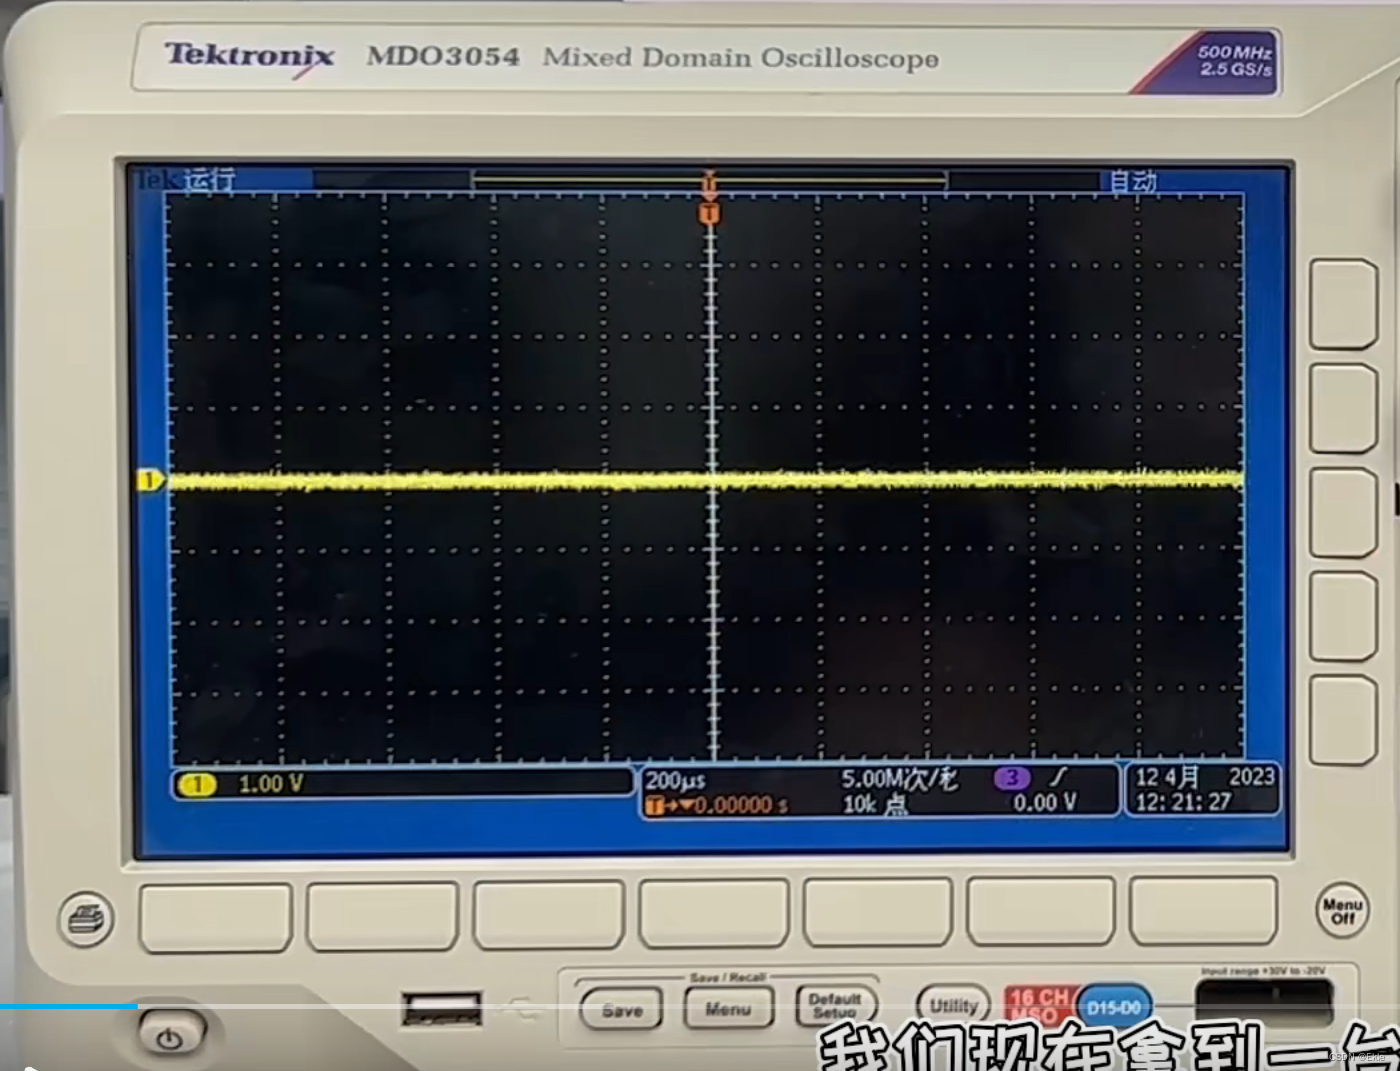Push the lowest right side bezel button
Image resolution: width=1400 pixels, height=1071 pixels.
1343,720
